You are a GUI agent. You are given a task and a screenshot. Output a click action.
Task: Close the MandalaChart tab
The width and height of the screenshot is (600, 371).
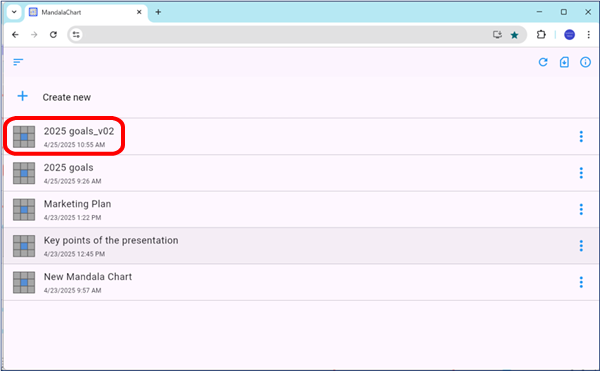pos(139,12)
